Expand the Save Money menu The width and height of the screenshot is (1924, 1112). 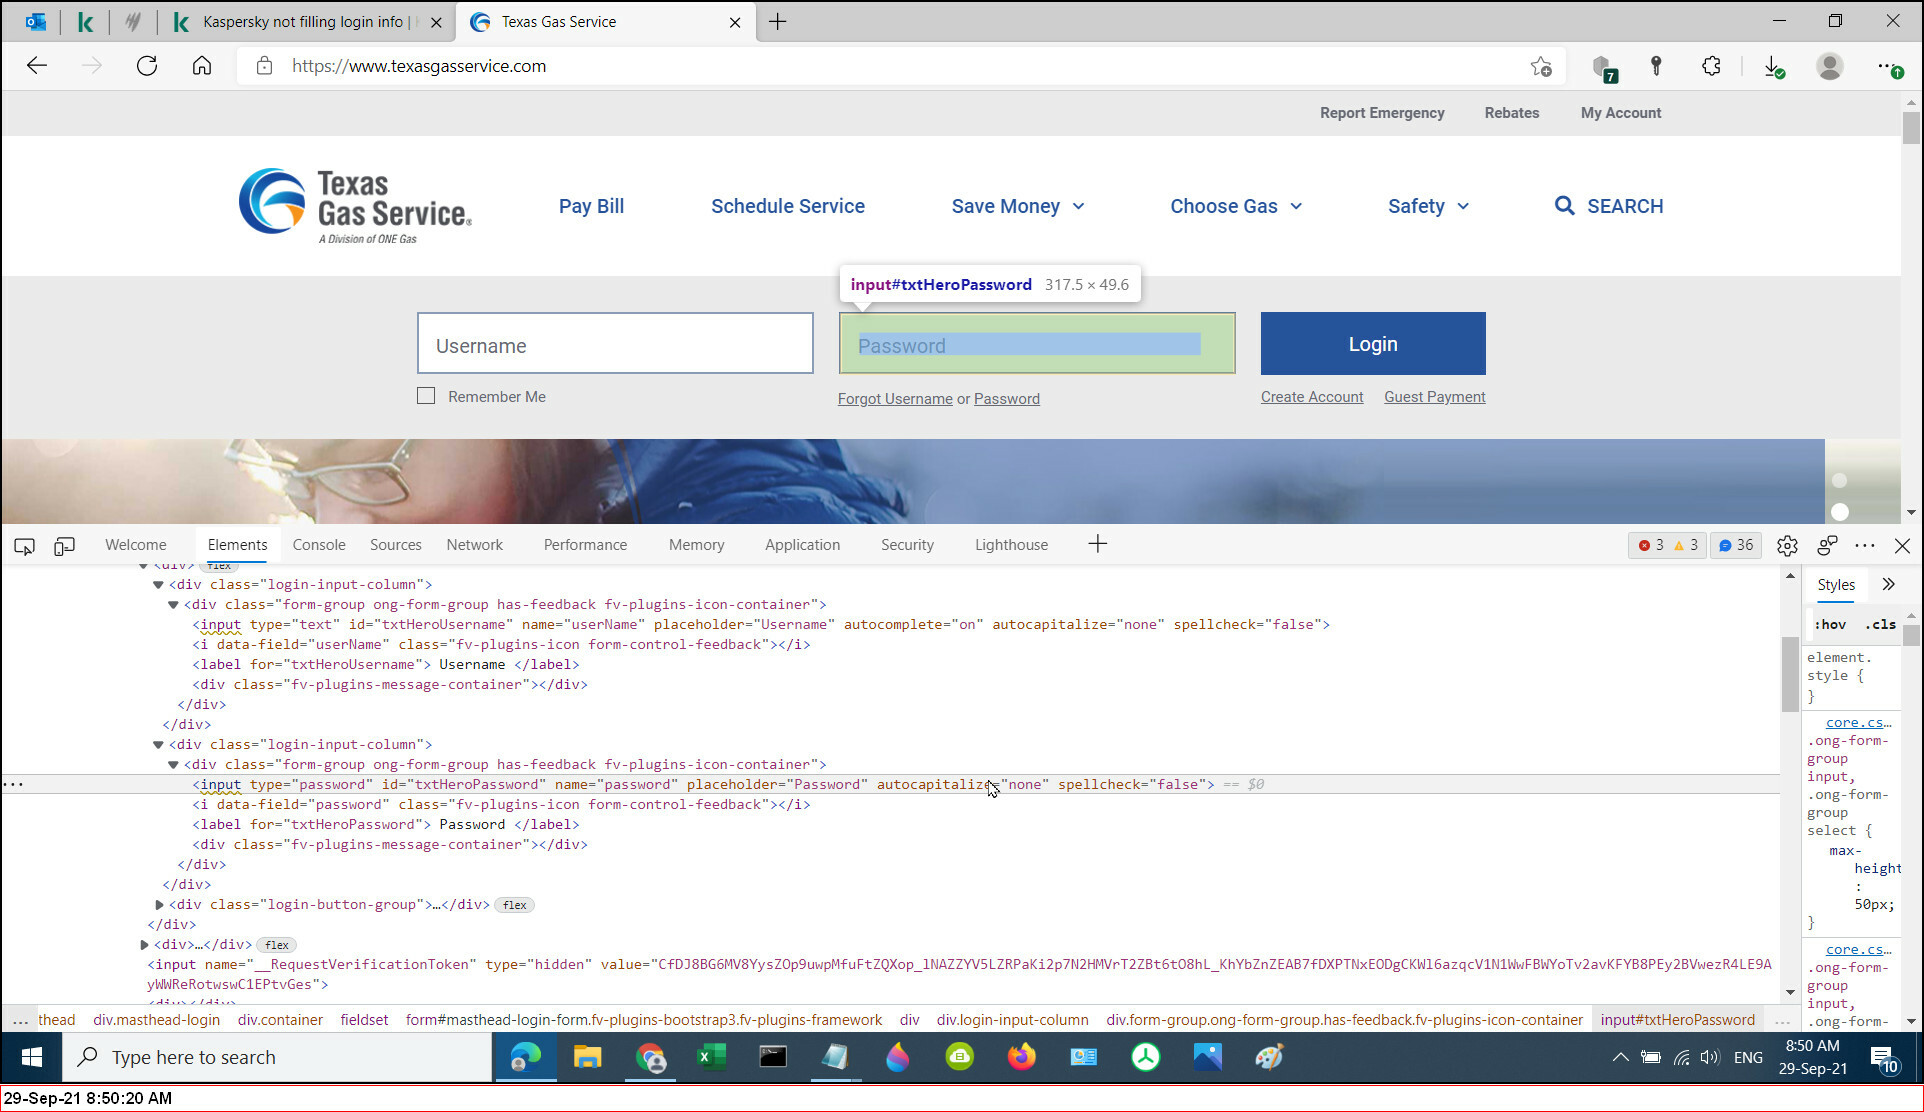[x=1017, y=206]
